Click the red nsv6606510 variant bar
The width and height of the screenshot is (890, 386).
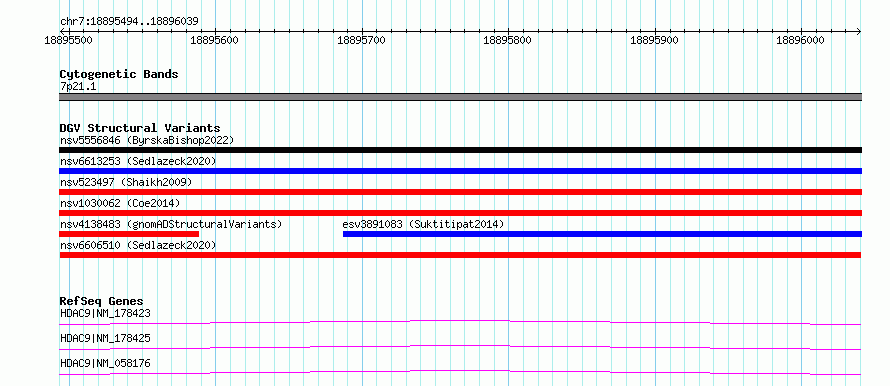pos(460,255)
